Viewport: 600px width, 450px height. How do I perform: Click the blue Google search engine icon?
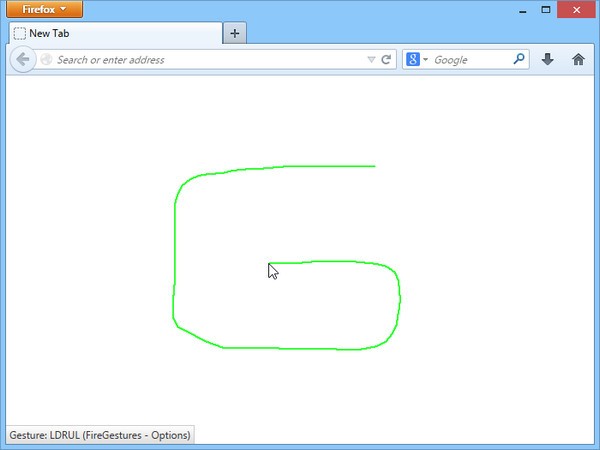click(412, 59)
